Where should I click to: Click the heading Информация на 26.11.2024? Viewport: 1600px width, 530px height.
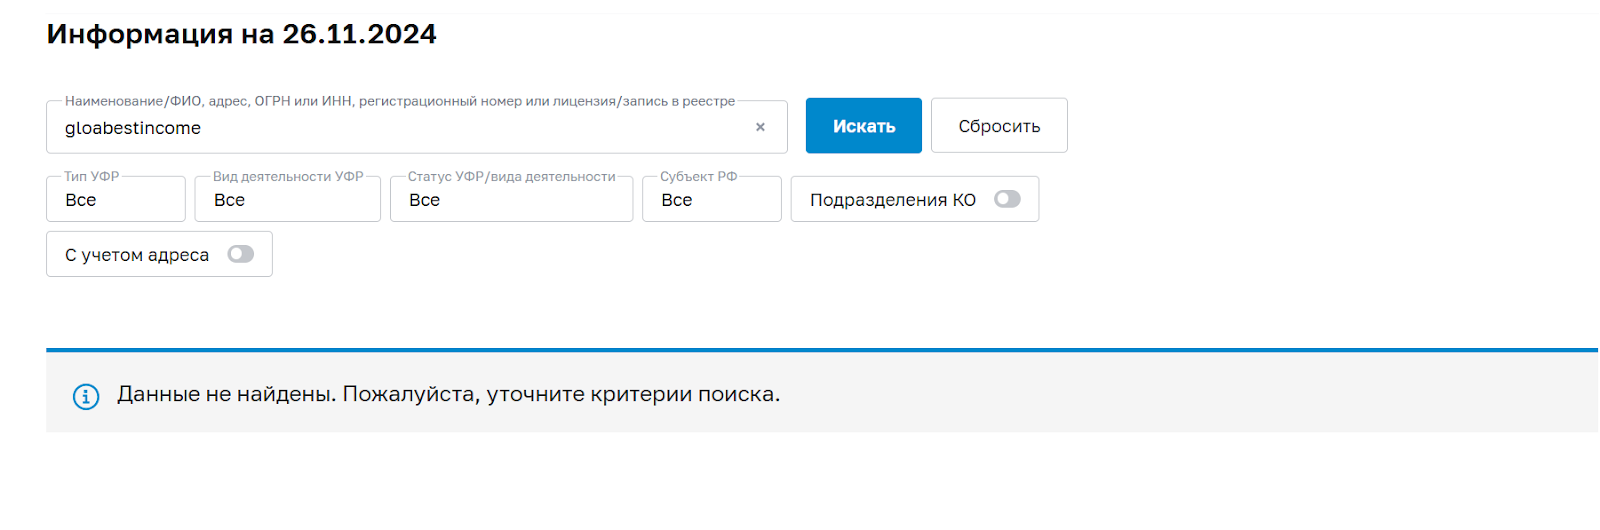(x=241, y=34)
